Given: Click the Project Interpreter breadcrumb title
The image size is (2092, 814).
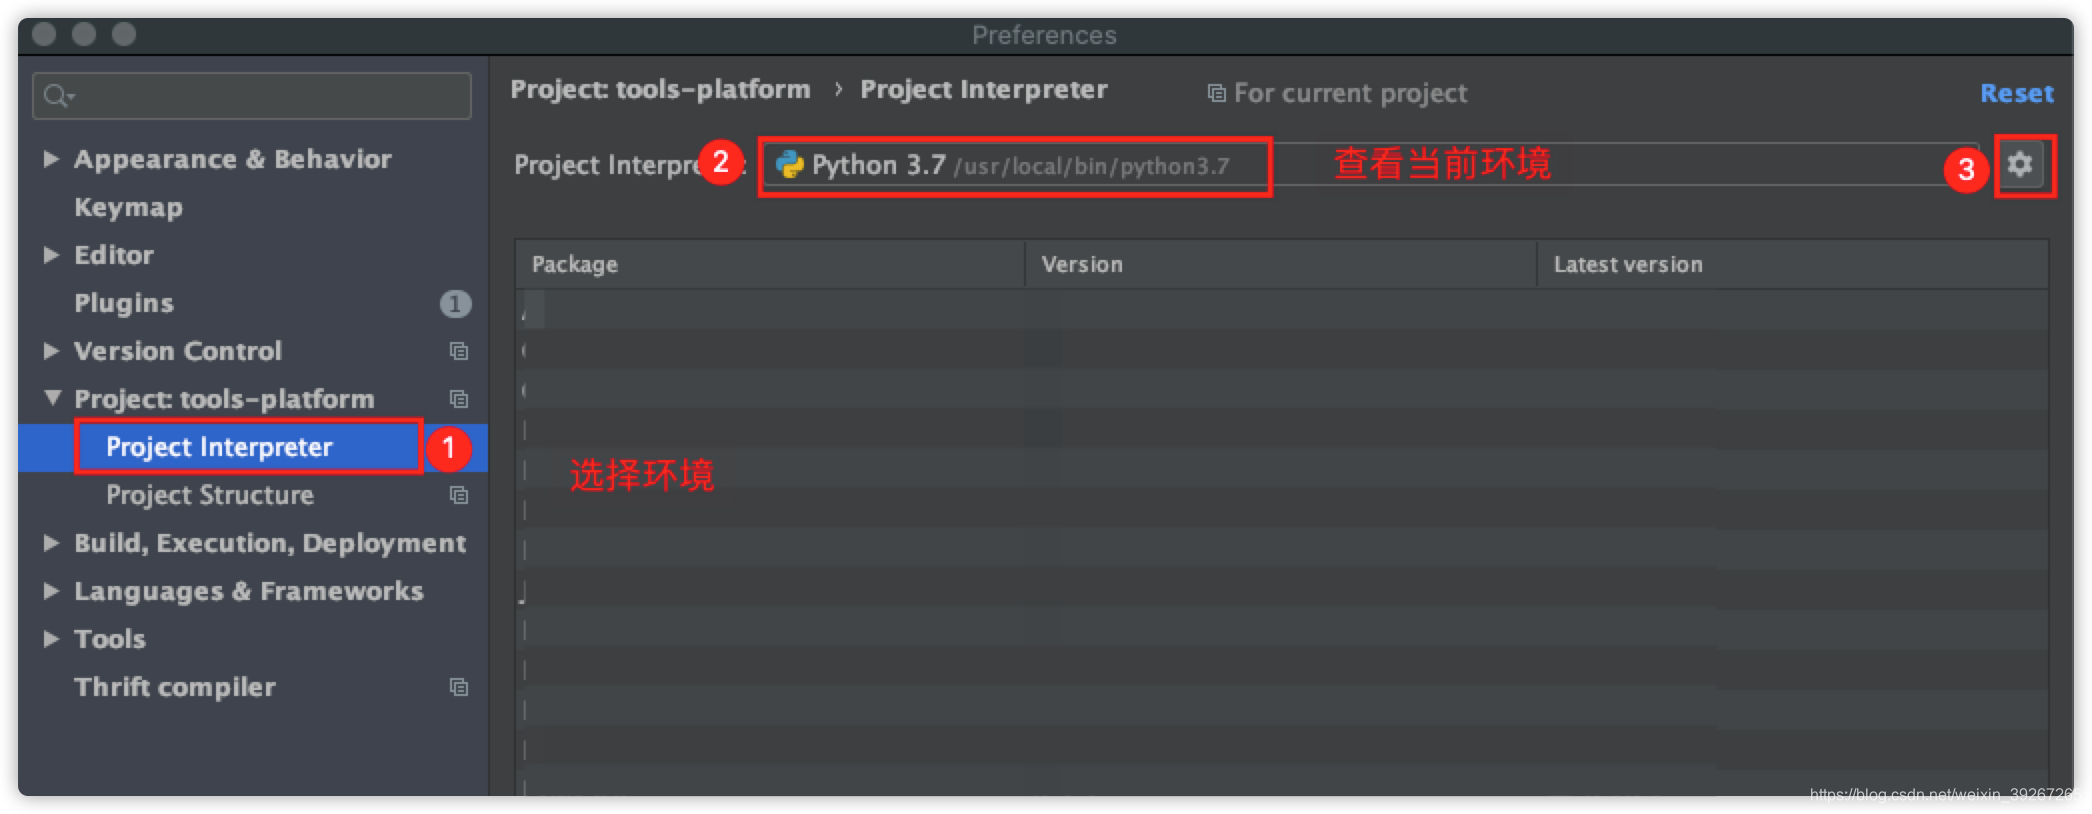Looking at the screenshot, I should tap(984, 90).
